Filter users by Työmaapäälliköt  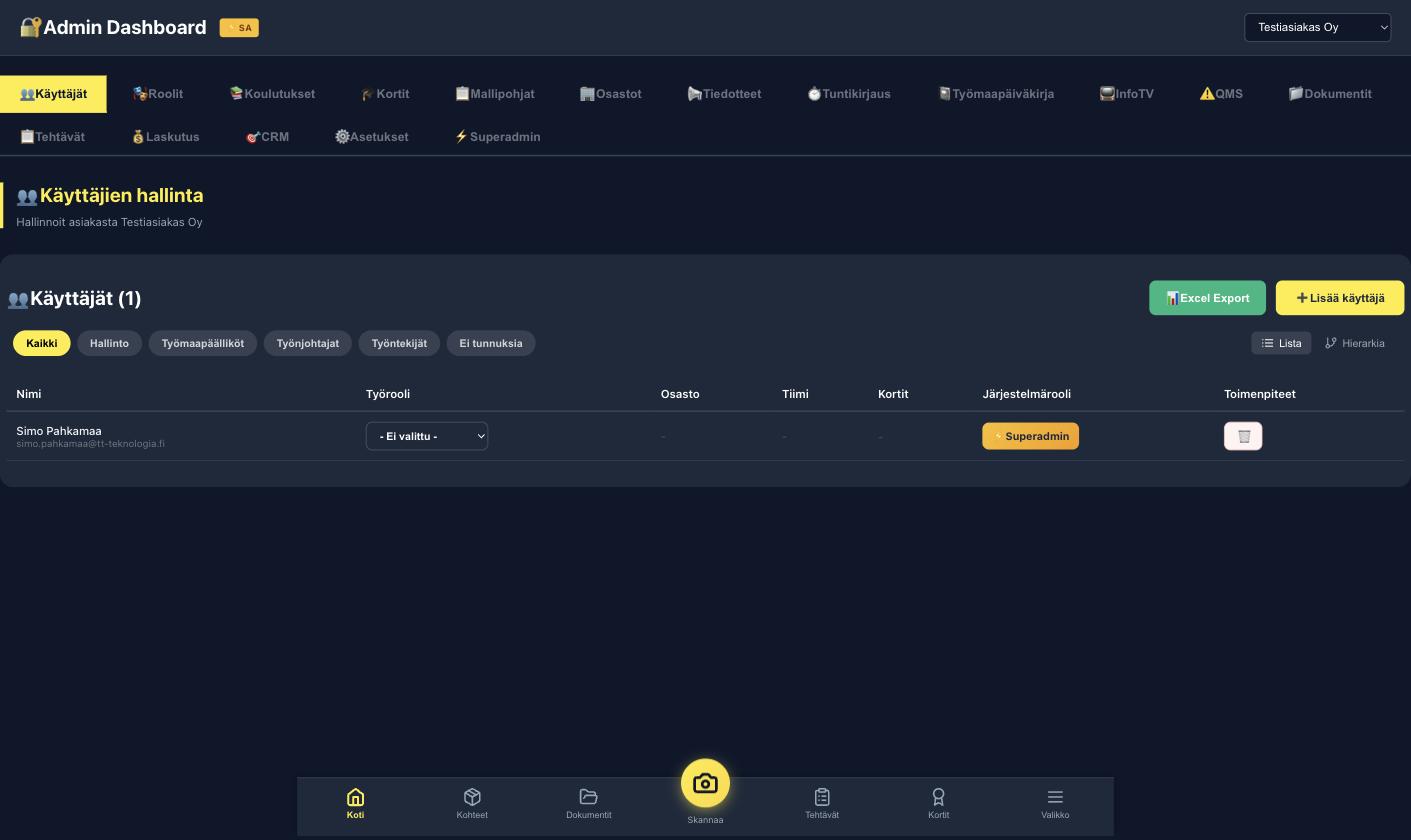pos(203,343)
